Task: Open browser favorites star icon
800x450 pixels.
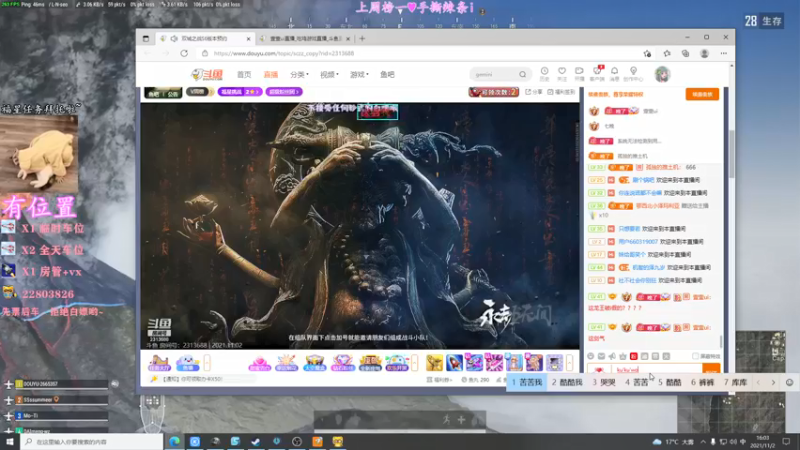Action: click(667, 53)
